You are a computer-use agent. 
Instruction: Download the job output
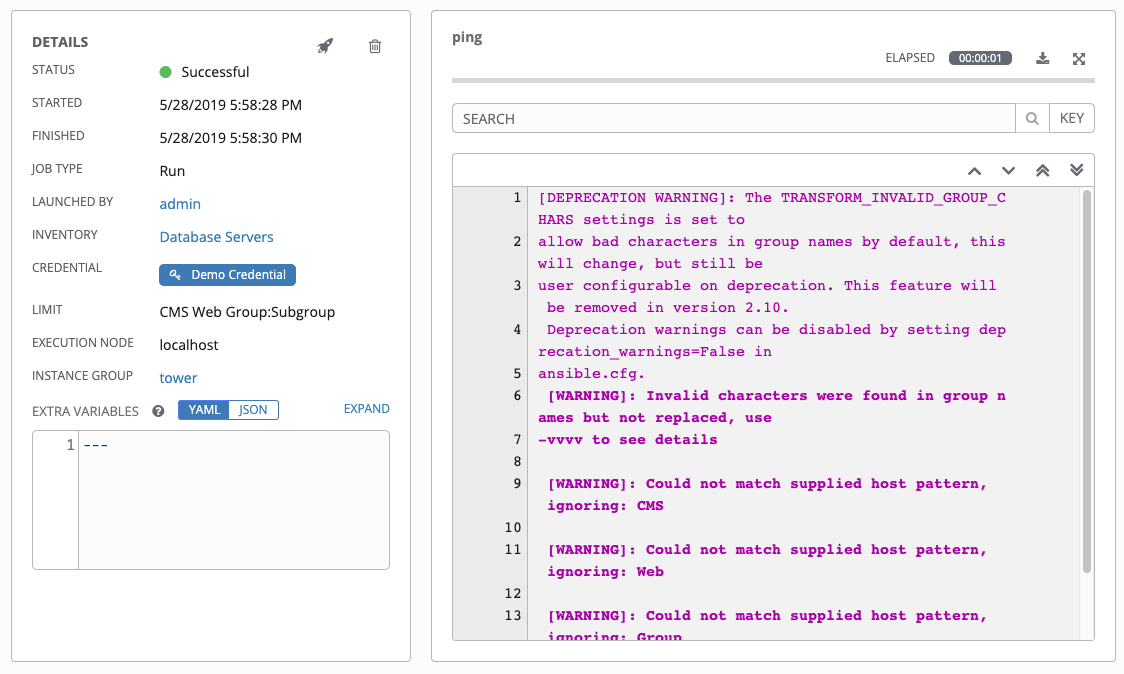pyautogui.click(x=1042, y=58)
